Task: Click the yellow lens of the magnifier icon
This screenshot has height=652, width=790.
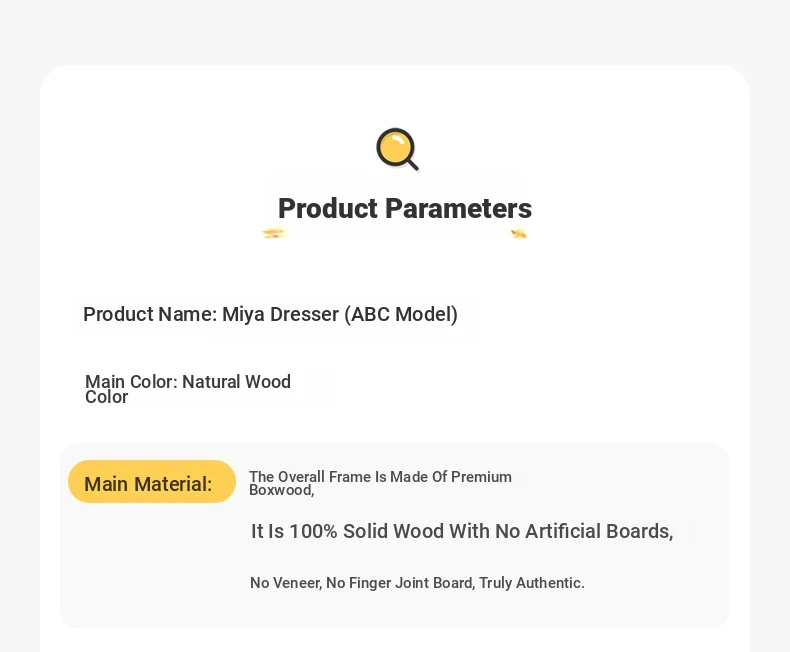Action: click(396, 147)
